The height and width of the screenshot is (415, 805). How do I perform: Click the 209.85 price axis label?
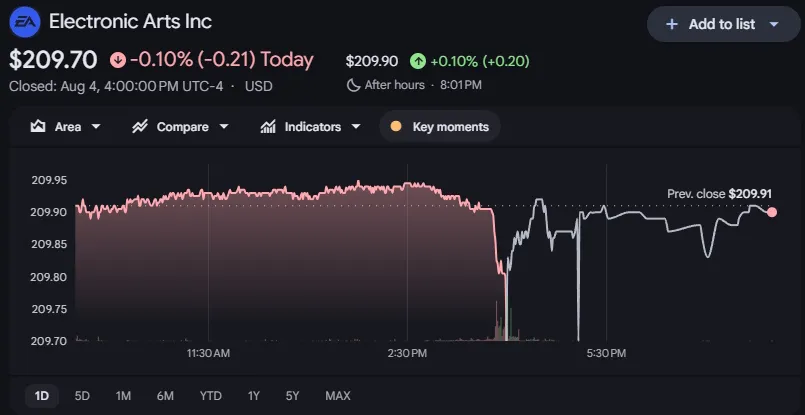pyautogui.click(x=49, y=244)
